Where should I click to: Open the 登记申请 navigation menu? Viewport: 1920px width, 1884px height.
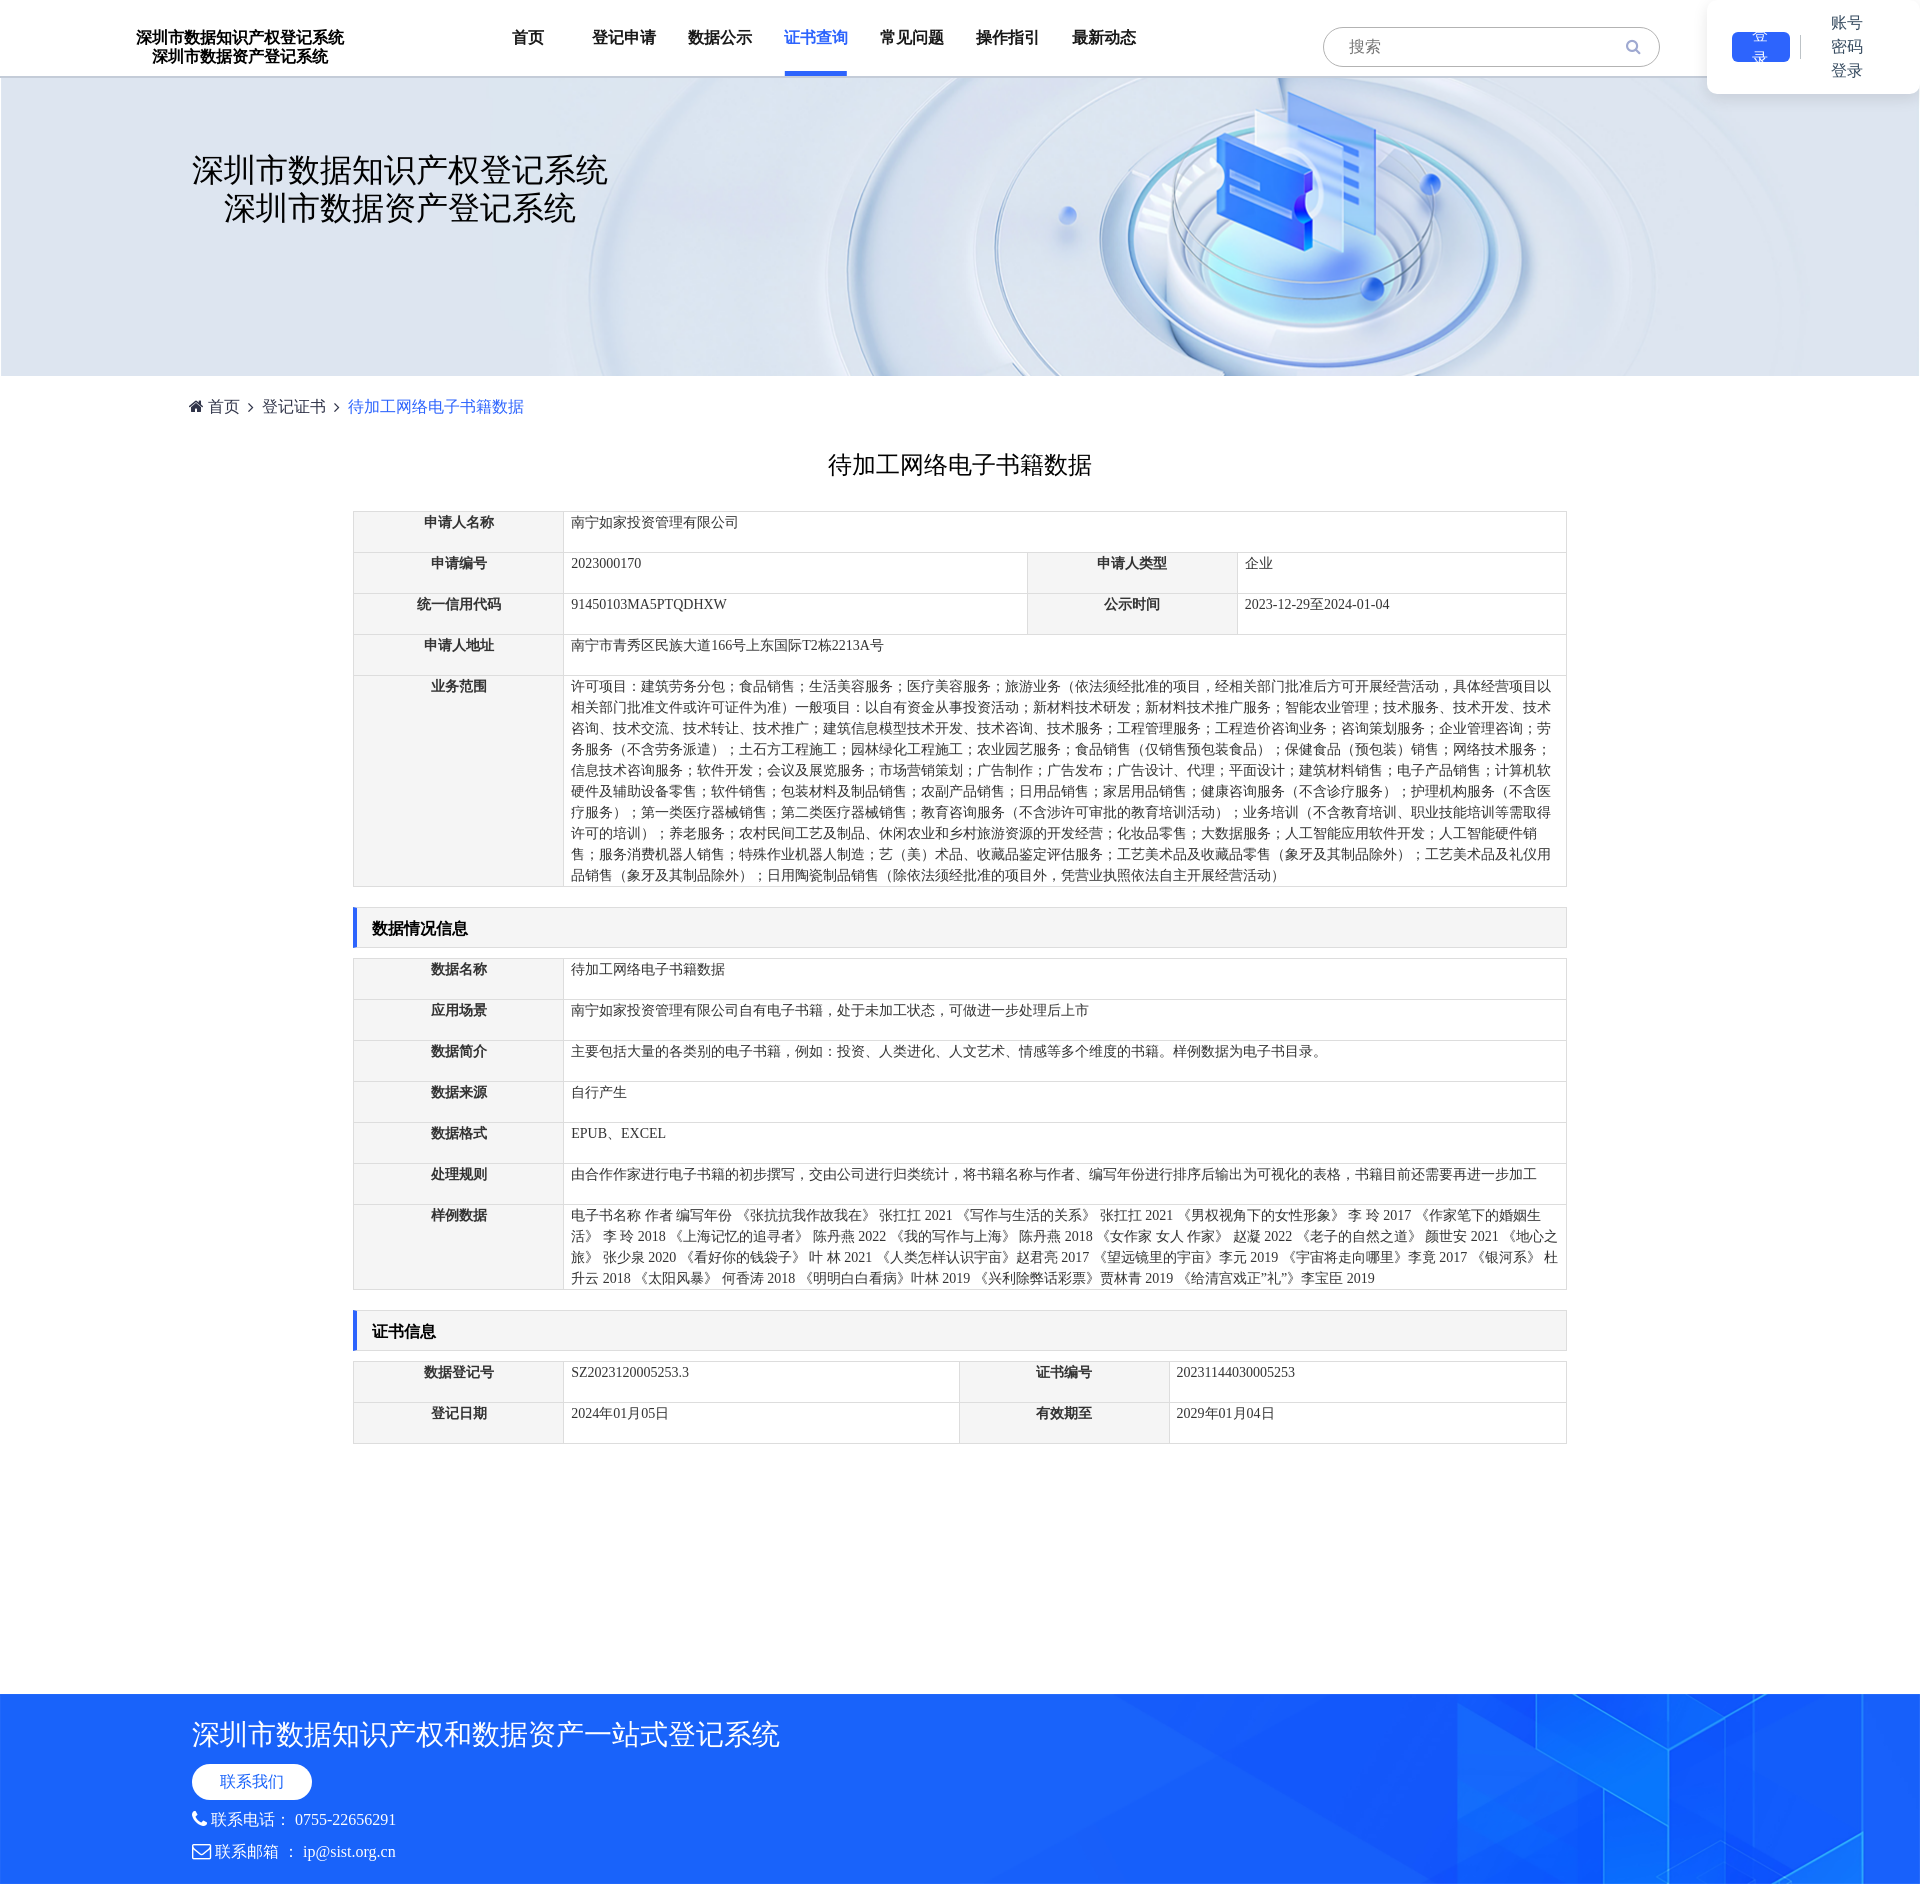pyautogui.click(x=624, y=38)
